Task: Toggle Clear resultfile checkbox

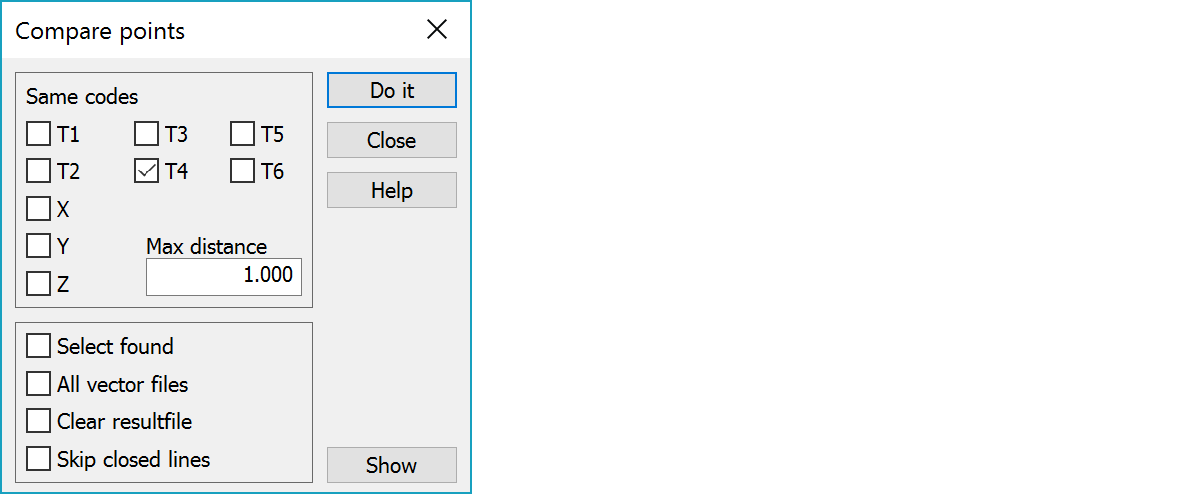Action: tap(39, 421)
